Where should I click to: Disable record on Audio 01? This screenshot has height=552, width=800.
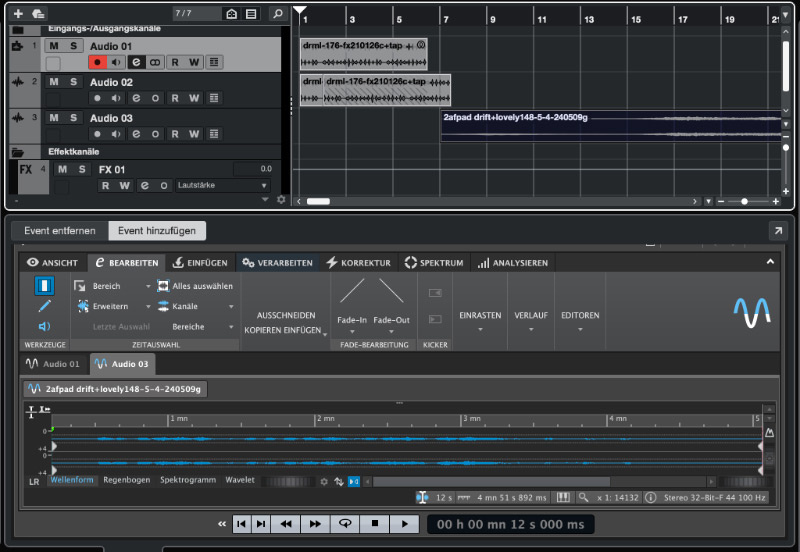coord(97,62)
